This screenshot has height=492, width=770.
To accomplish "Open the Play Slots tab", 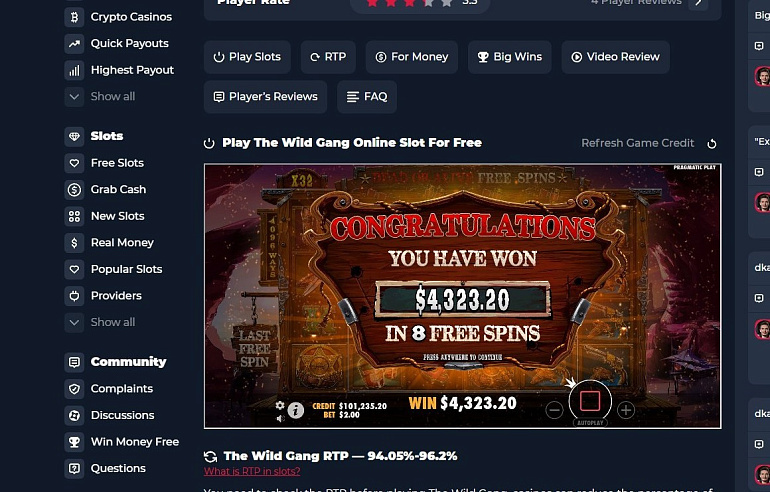I will click(x=247, y=57).
